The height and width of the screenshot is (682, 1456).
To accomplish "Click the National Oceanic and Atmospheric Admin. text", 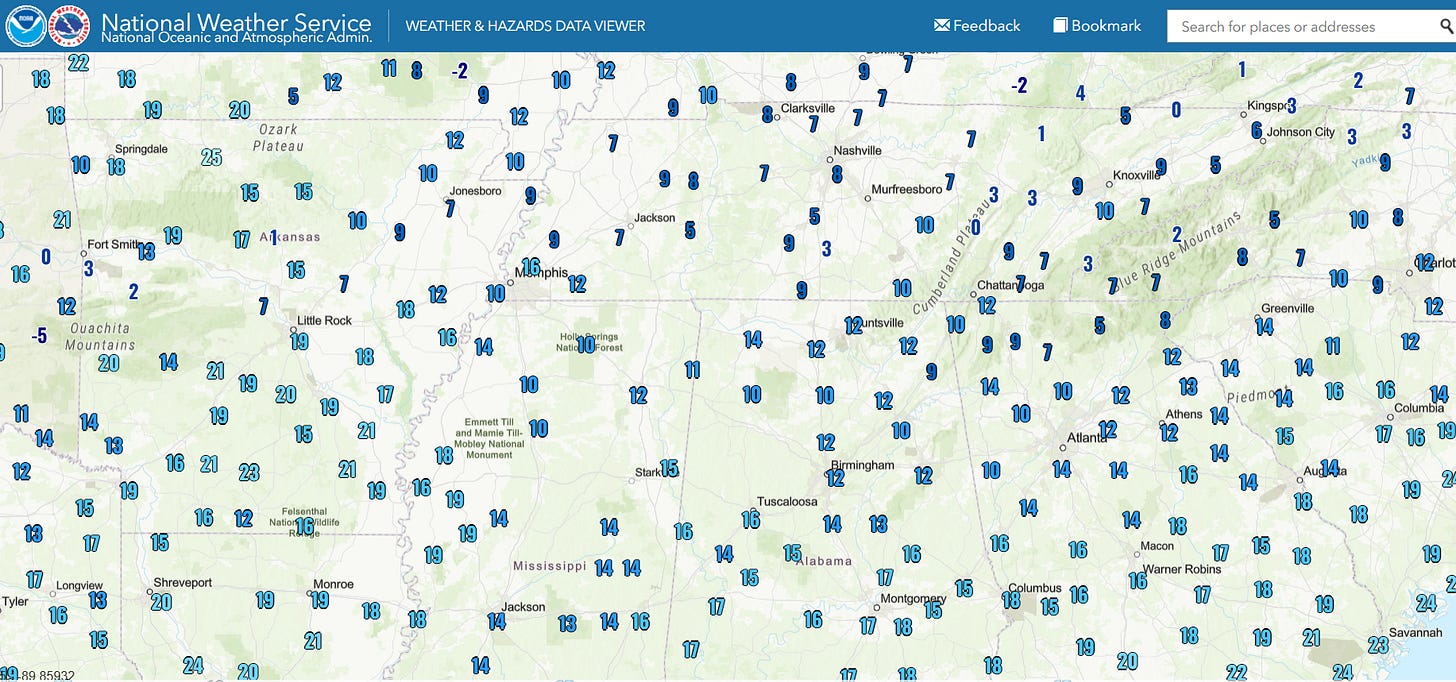I will [236, 38].
